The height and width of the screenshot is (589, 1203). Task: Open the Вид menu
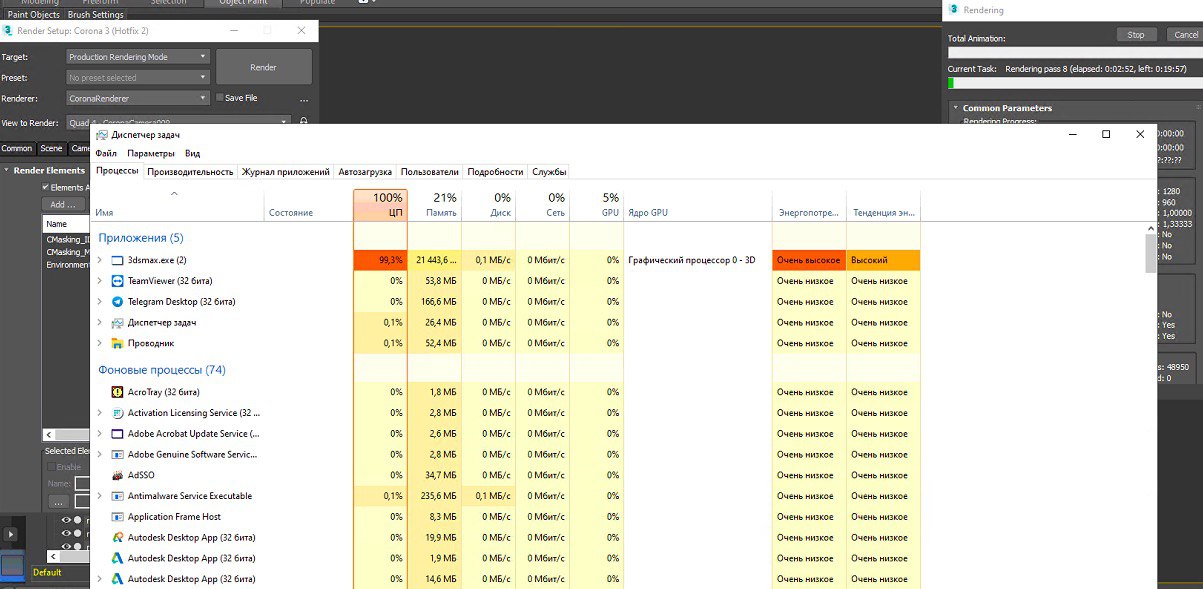pos(193,153)
